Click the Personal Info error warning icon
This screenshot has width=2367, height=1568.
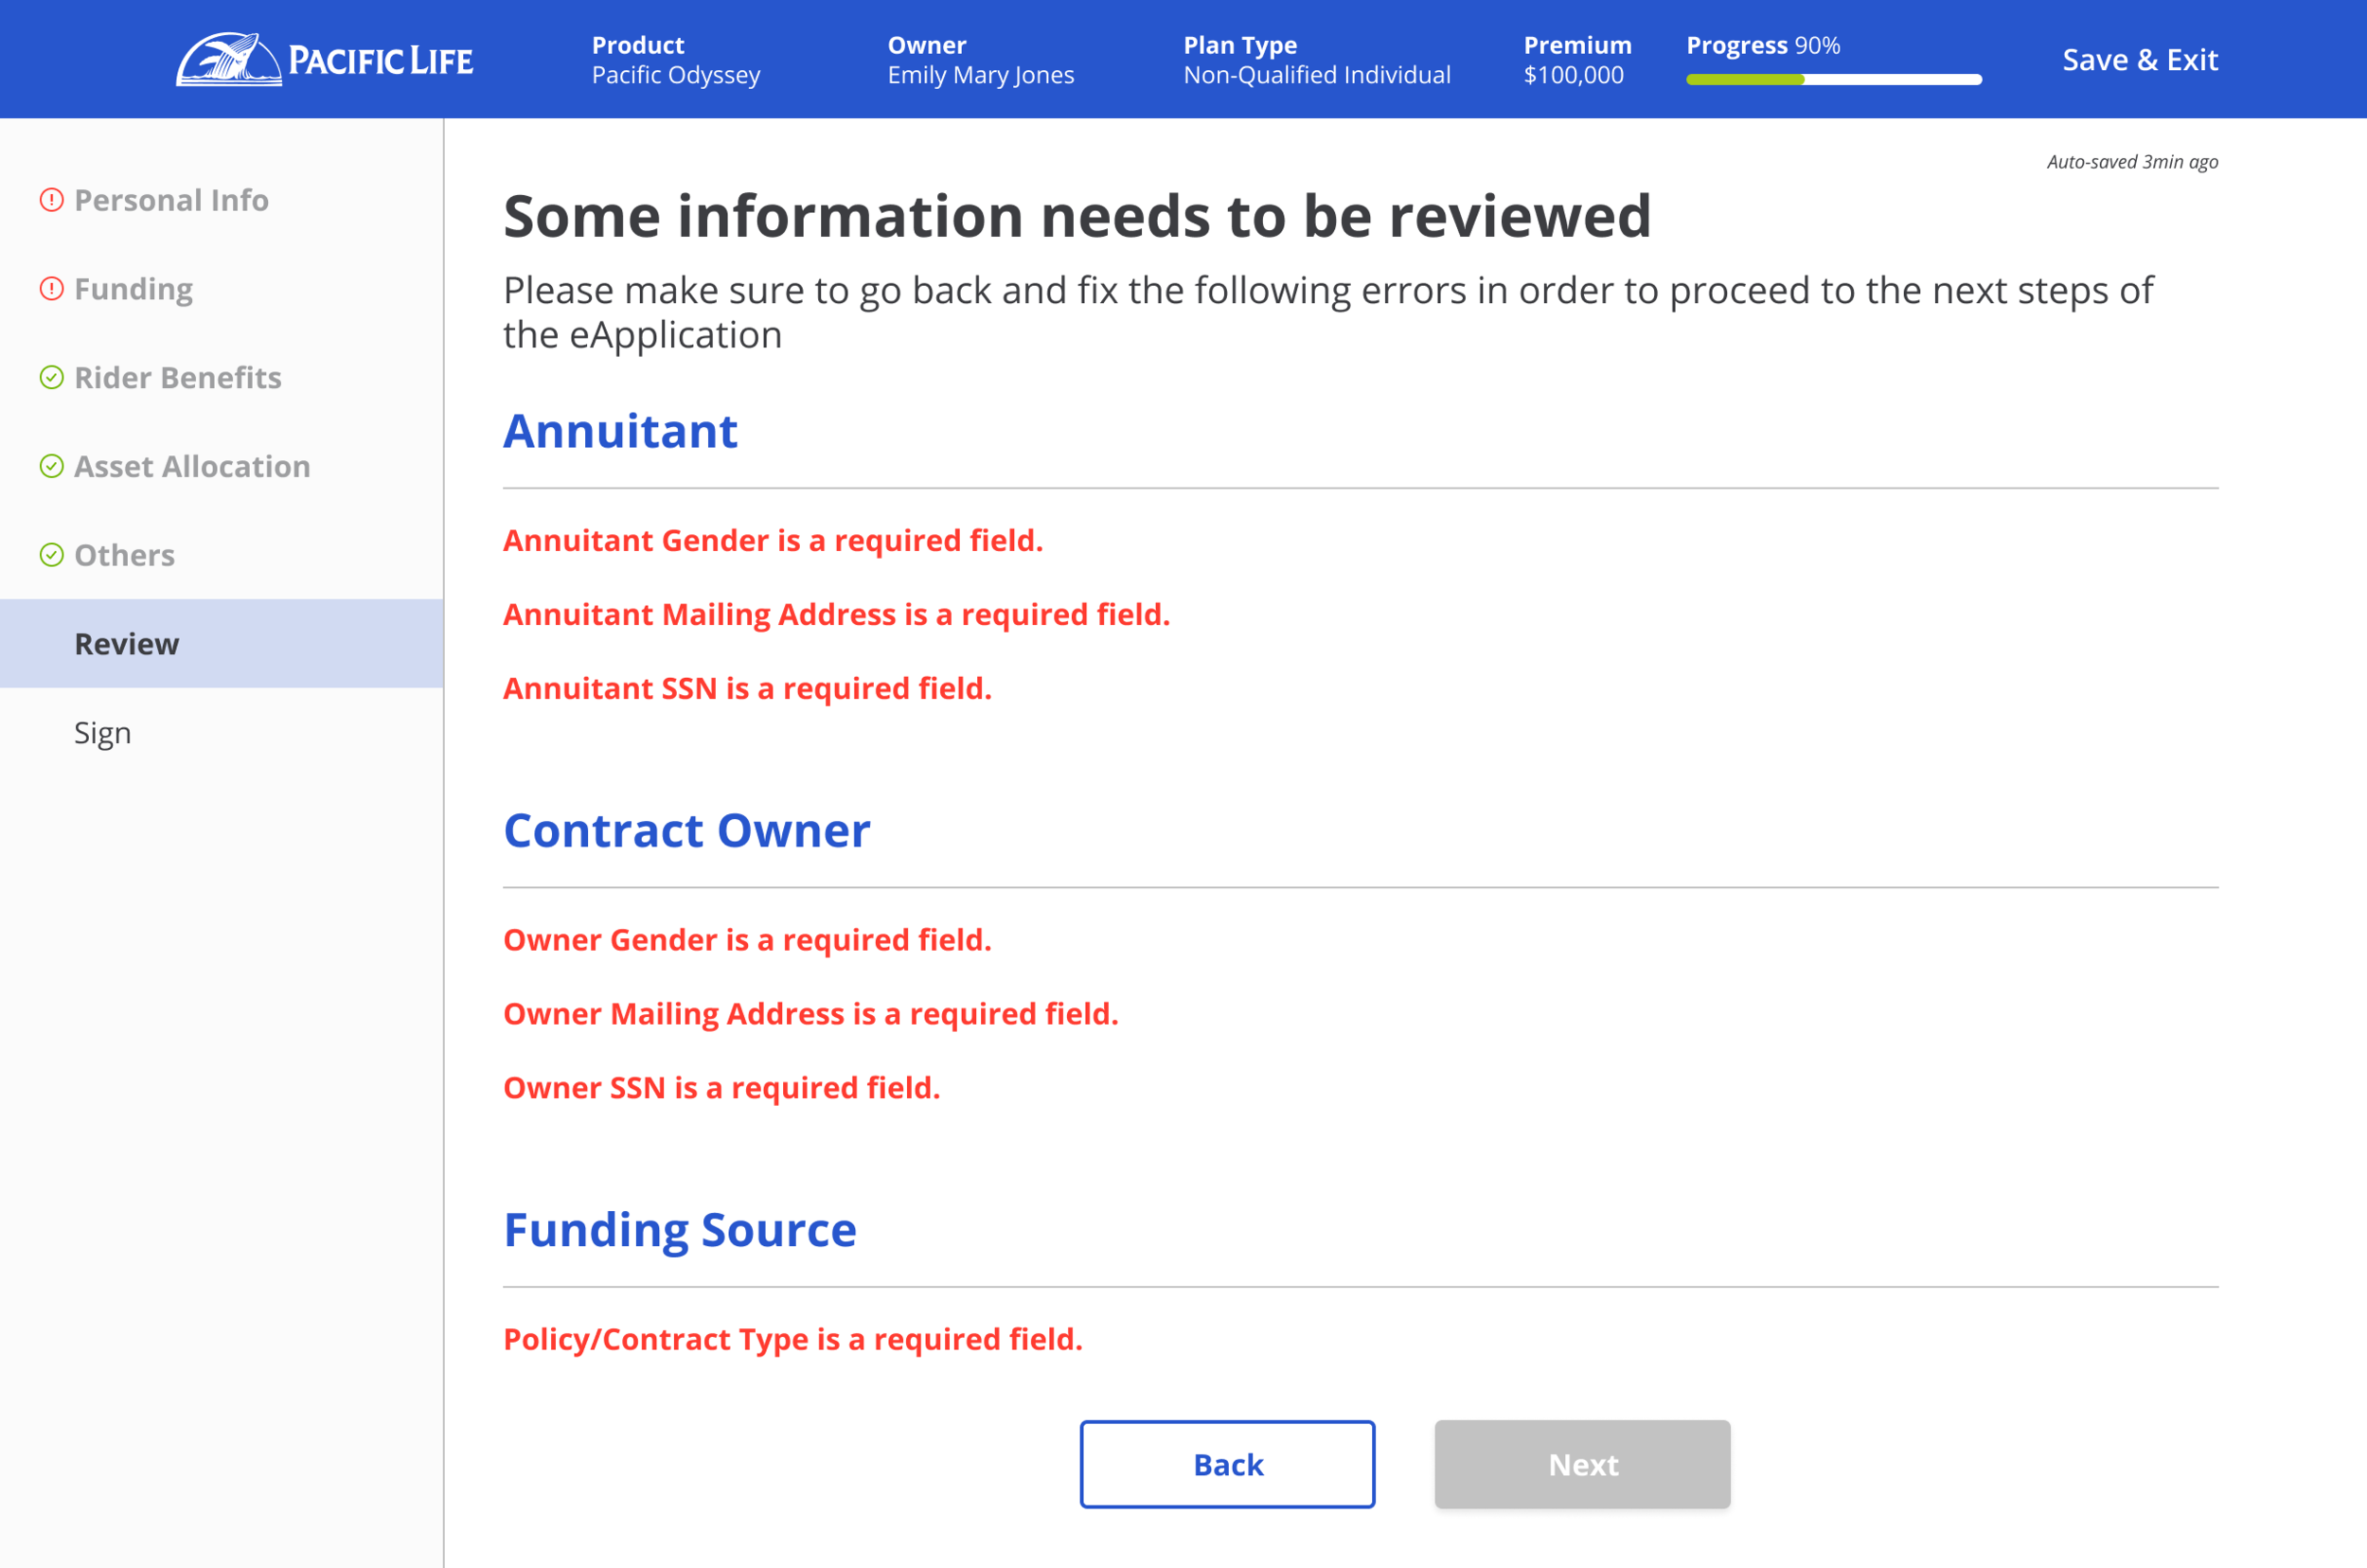click(x=51, y=200)
